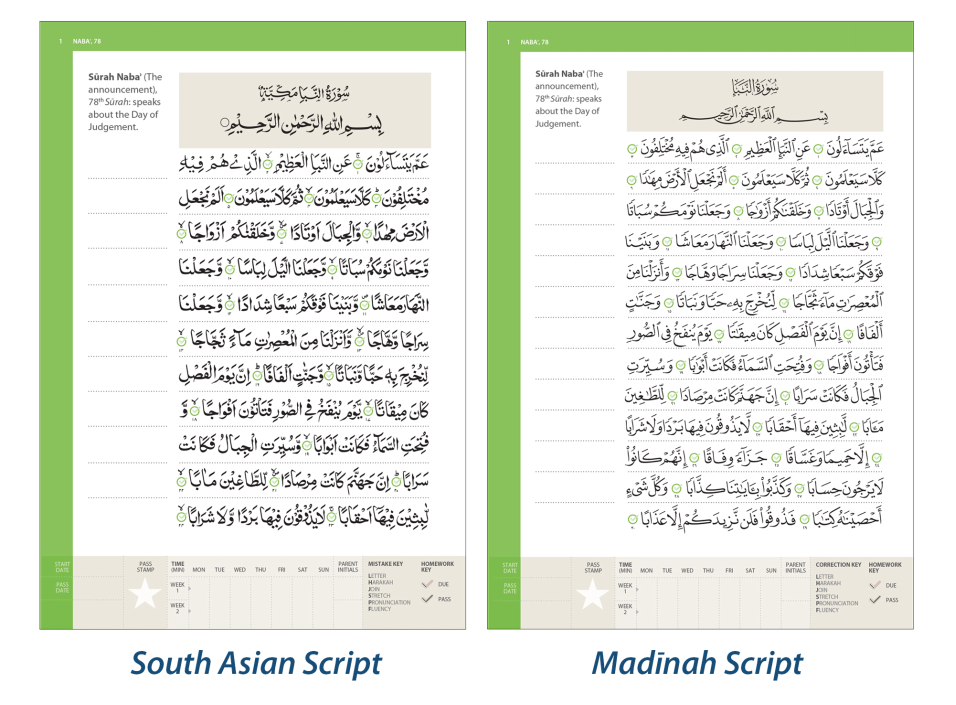Click the PASS checkmark on South Asian page
This screenshot has height=705, width=956.
pyautogui.click(x=427, y=598)
